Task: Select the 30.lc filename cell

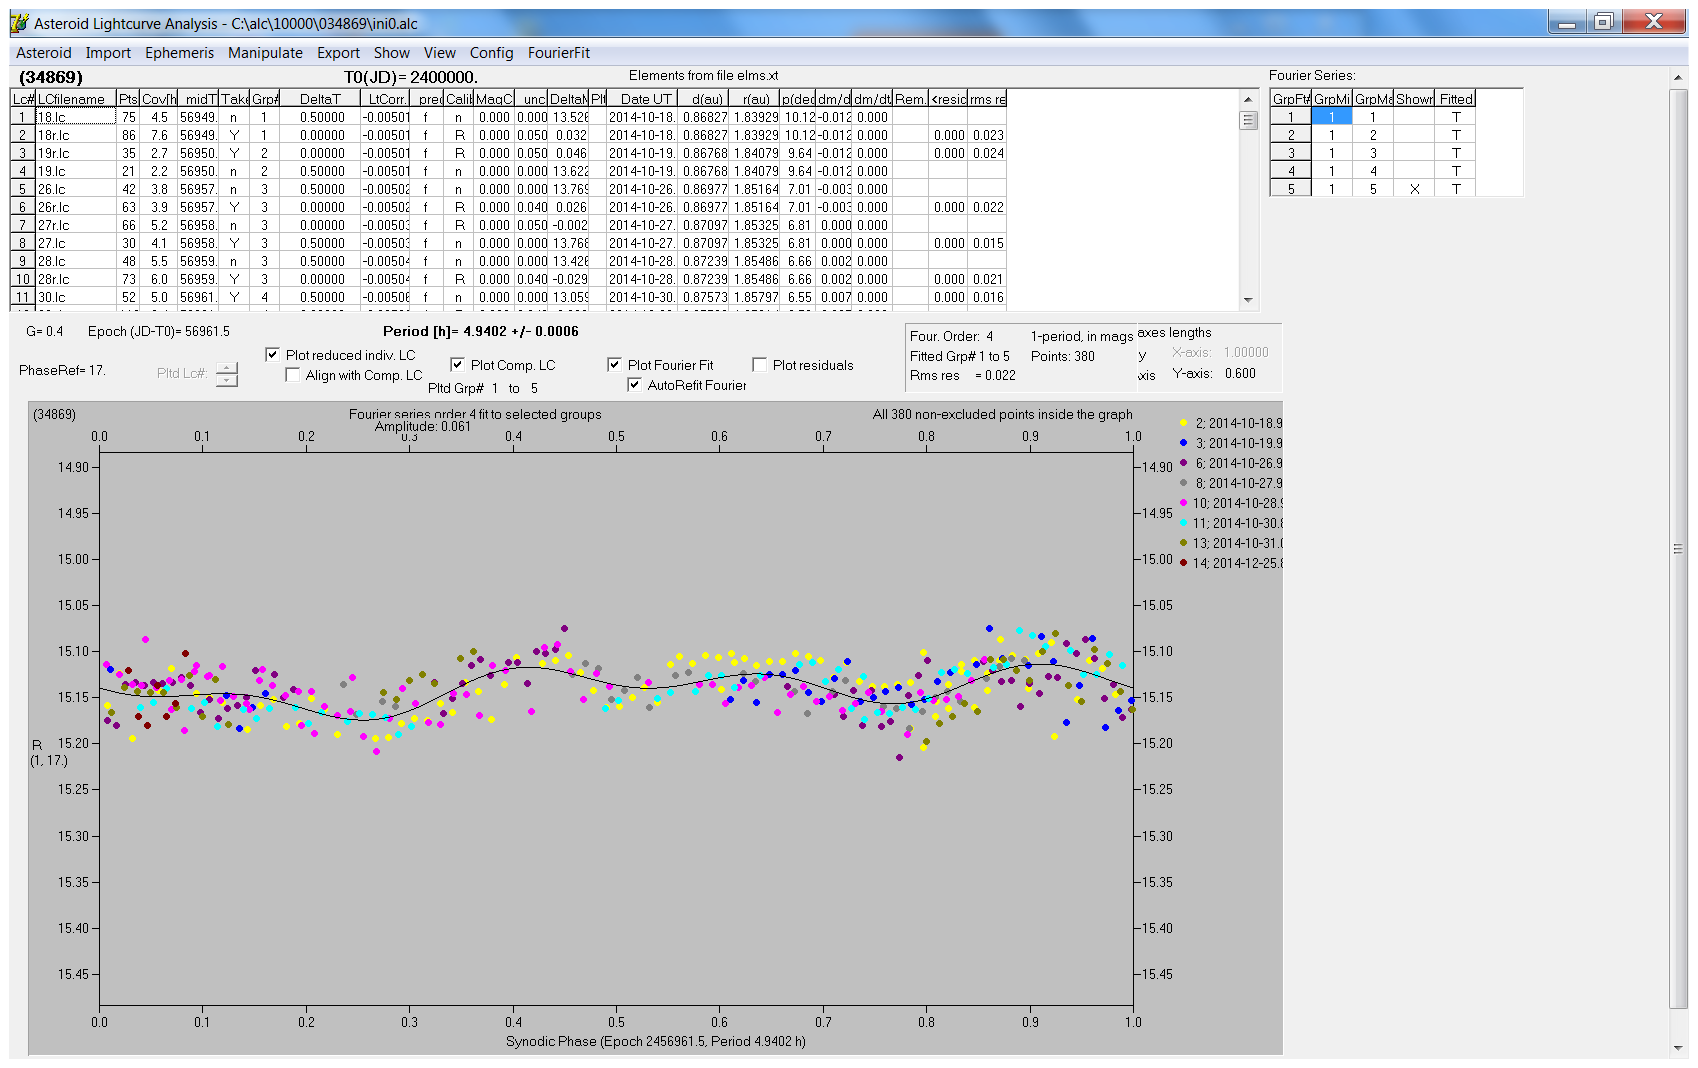Action: [x=76, y=297]
